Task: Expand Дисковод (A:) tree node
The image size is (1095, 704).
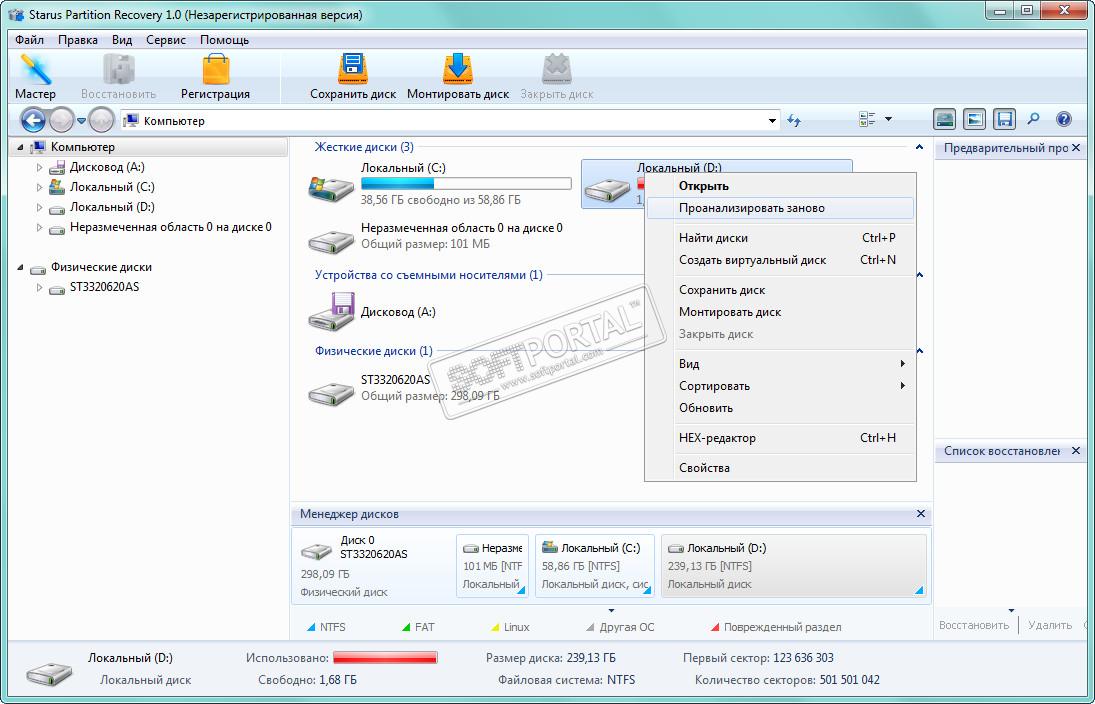Action: (39, 168)
